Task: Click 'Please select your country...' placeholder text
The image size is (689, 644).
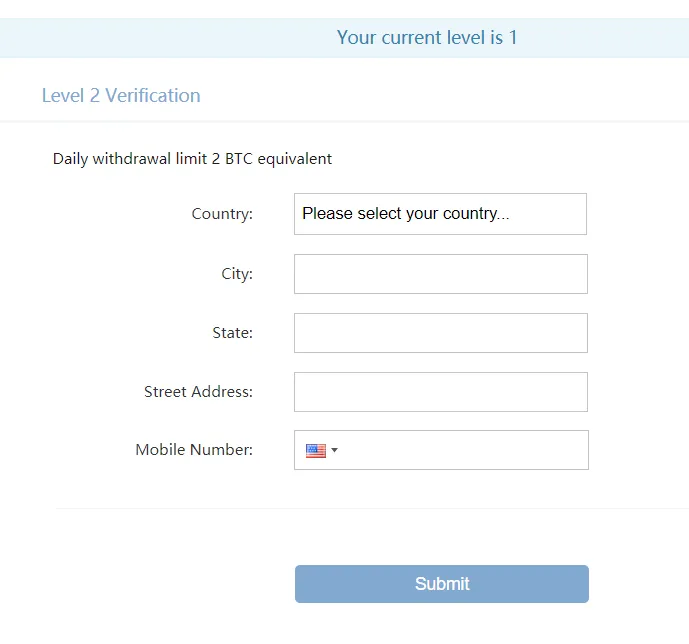Action: [406, 214]
